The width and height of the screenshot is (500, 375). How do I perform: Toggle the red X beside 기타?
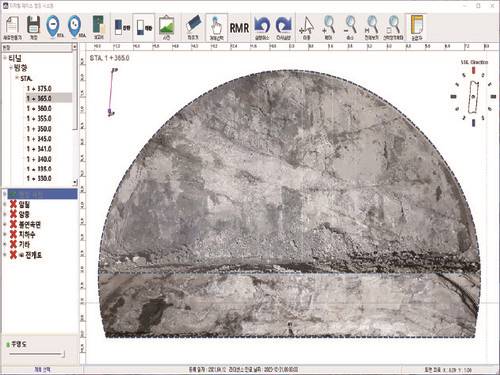click(13, 244)
